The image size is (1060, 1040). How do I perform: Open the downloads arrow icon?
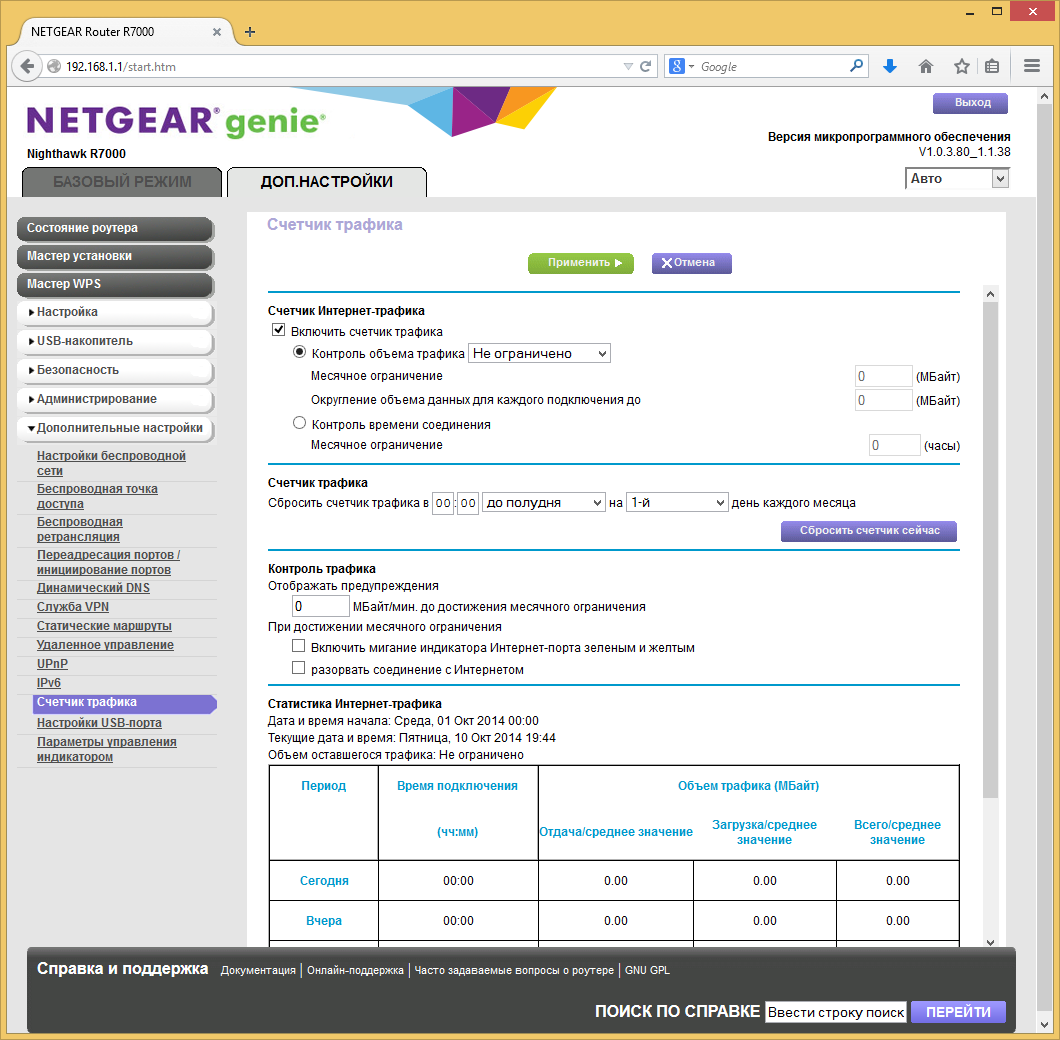tap(890, 66)
